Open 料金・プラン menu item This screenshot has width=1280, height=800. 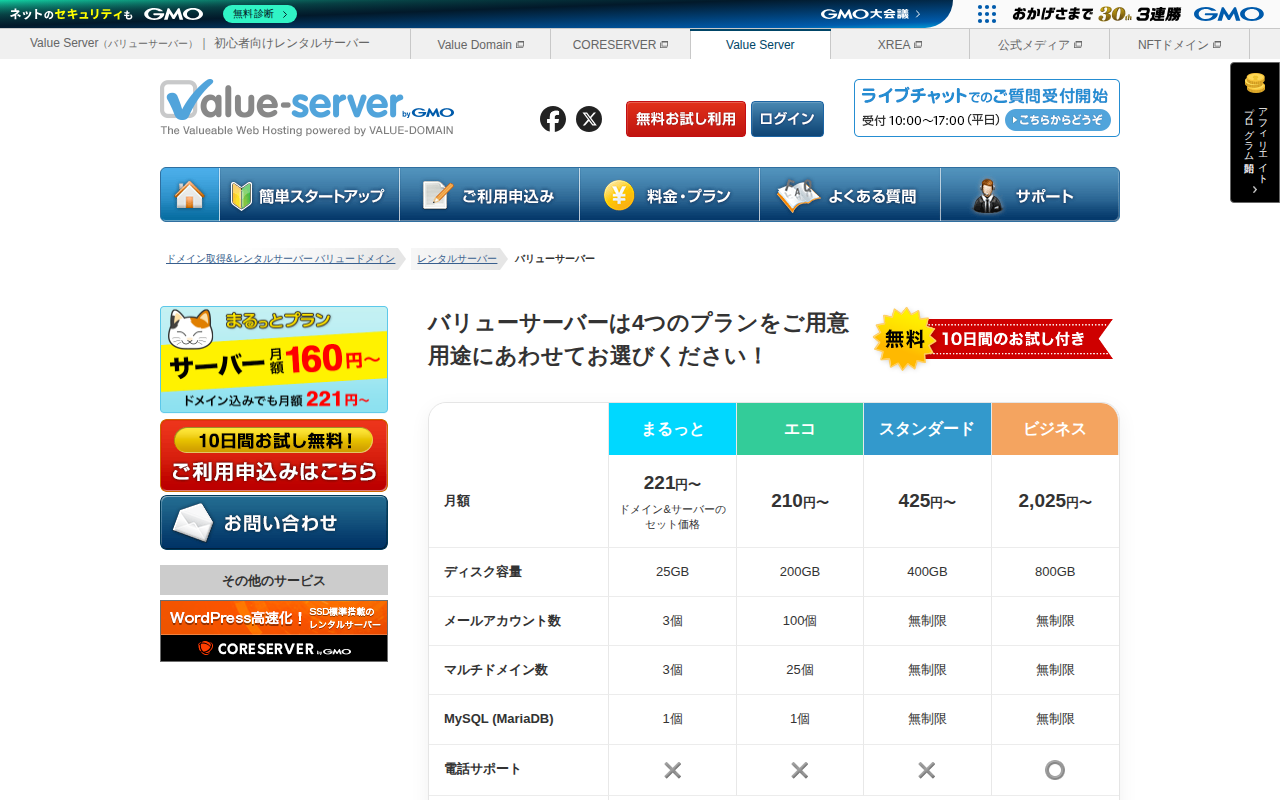coord(669,194)
